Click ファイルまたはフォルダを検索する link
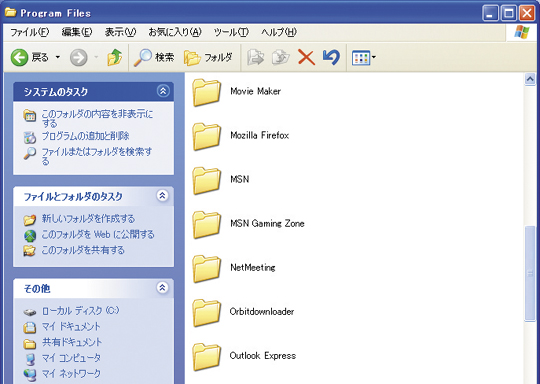Image resolution: width=540 pixels, height=384 pixels. tap(97, 156)
